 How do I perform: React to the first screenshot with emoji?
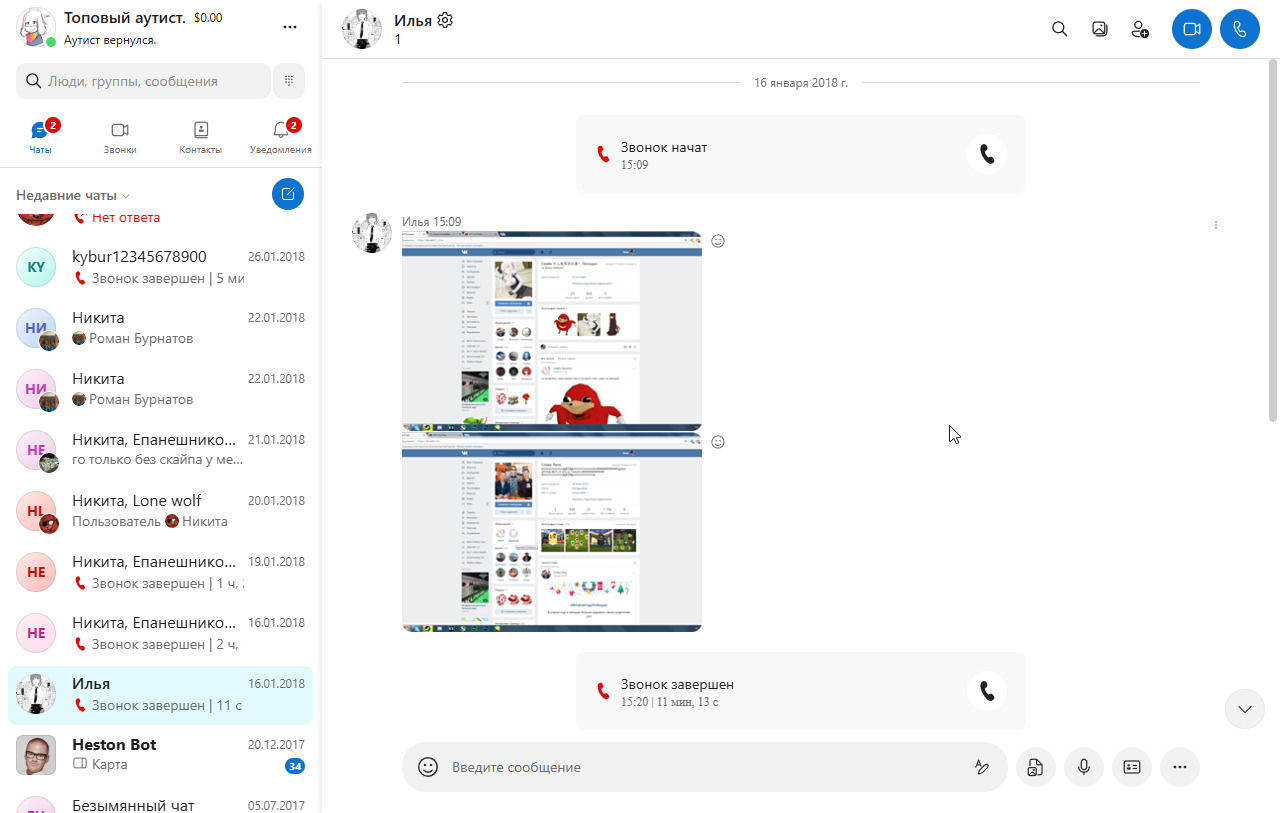point(717,241)
